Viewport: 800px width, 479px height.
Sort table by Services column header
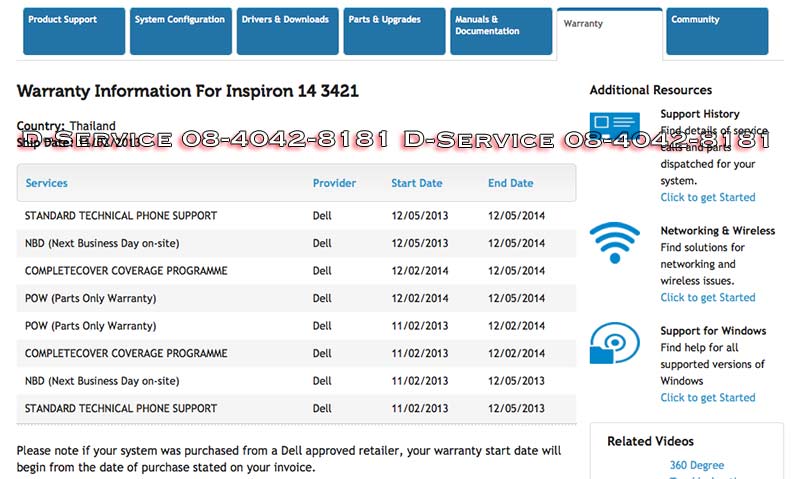coord(46,183)
